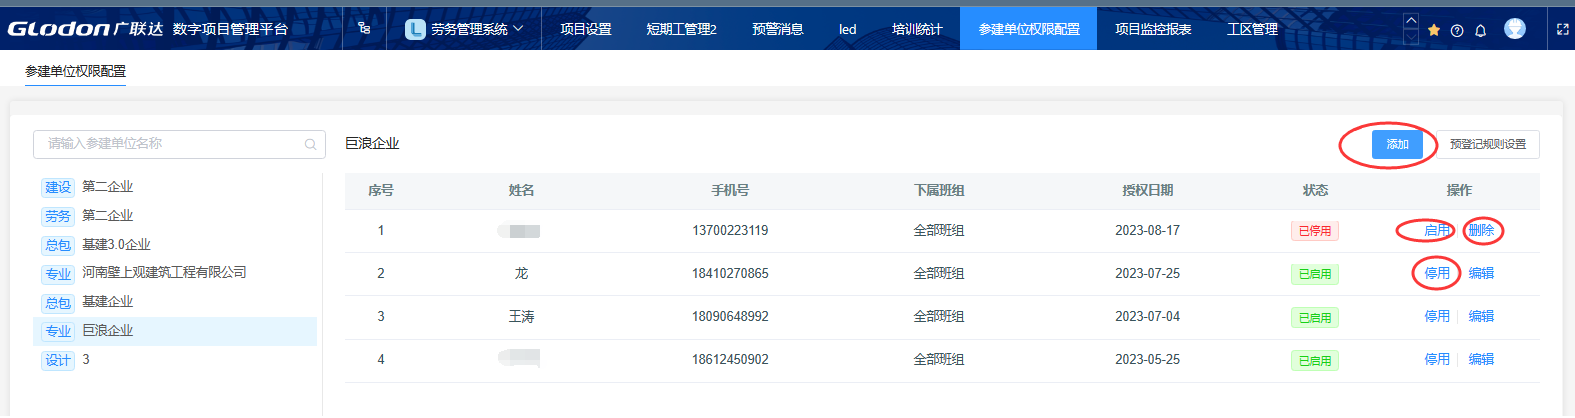Click the 巨浪企业 heading above table
This screenshot has width=1575, height=418.
pyautogui.click(x=372, y=144)
